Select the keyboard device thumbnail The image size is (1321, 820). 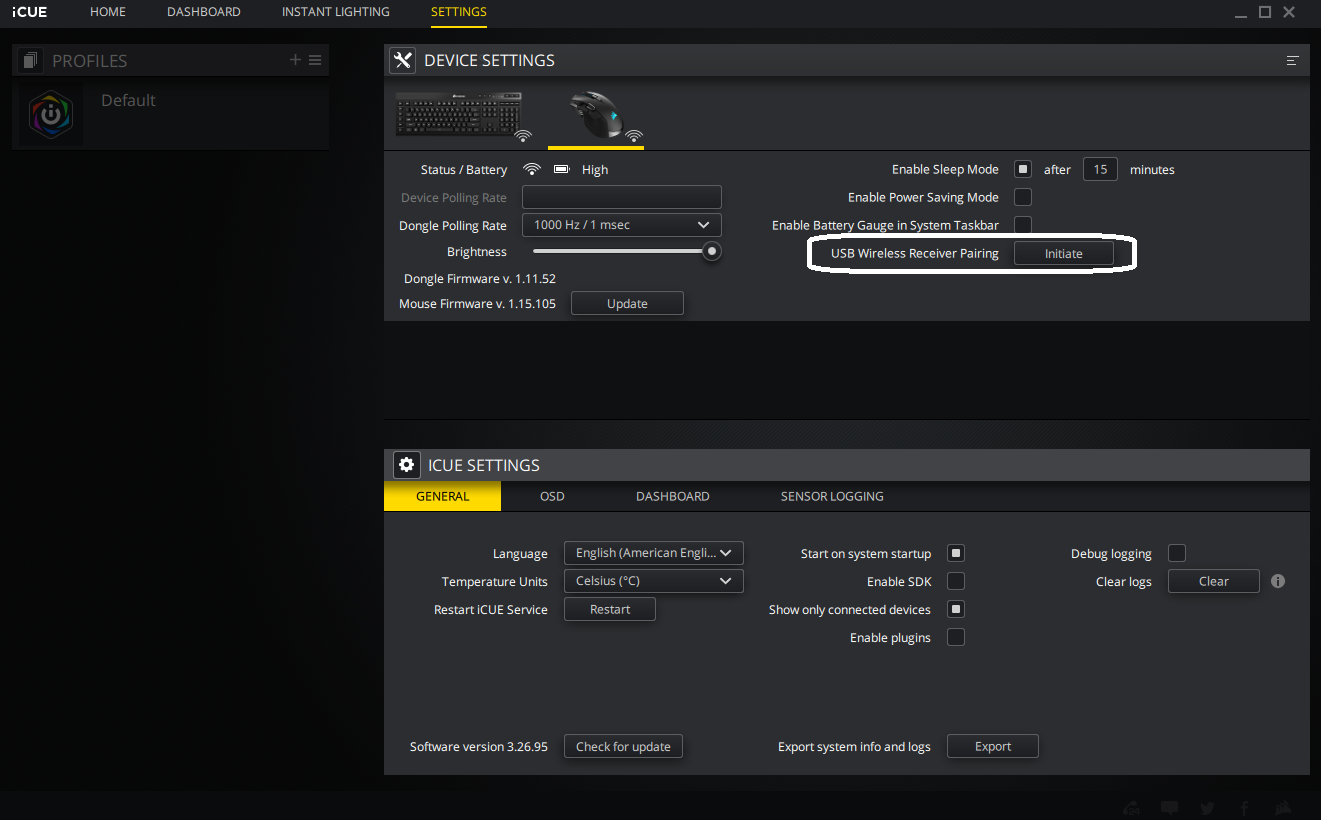[x=460, y=115]
